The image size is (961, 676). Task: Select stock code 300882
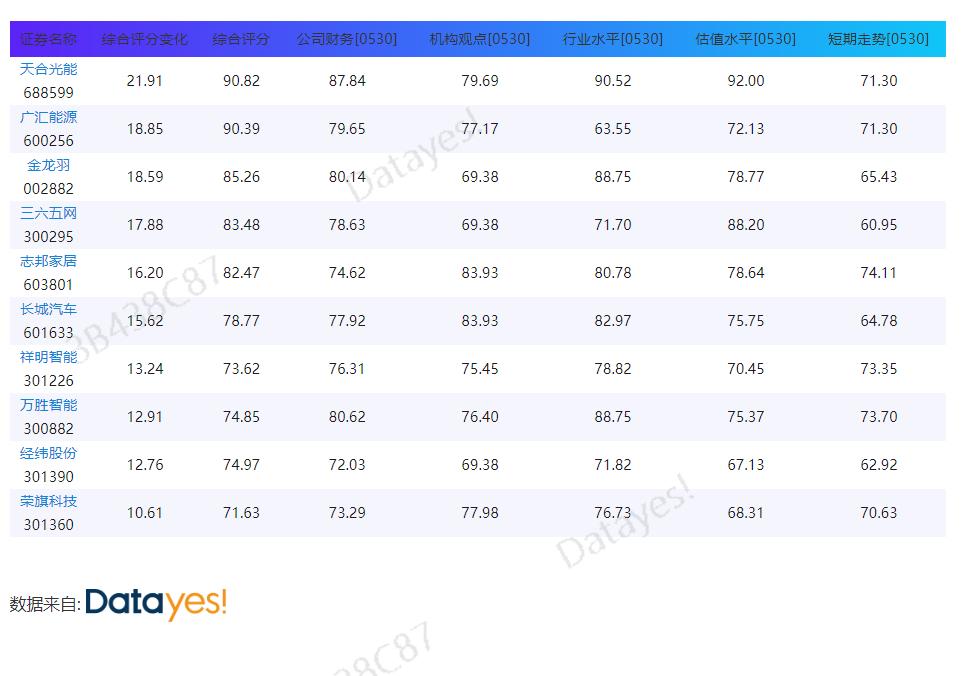coord(48,429)
